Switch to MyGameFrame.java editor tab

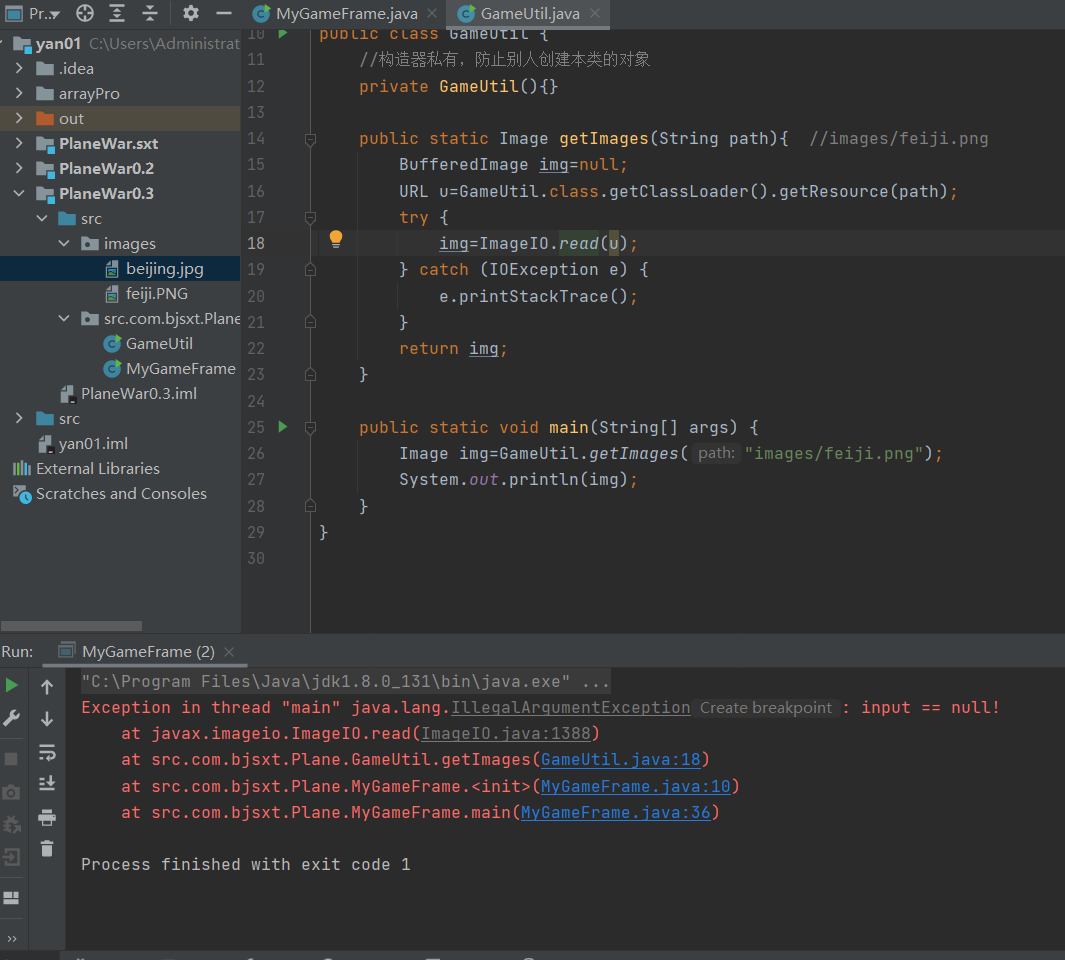(x=346, y=14)
